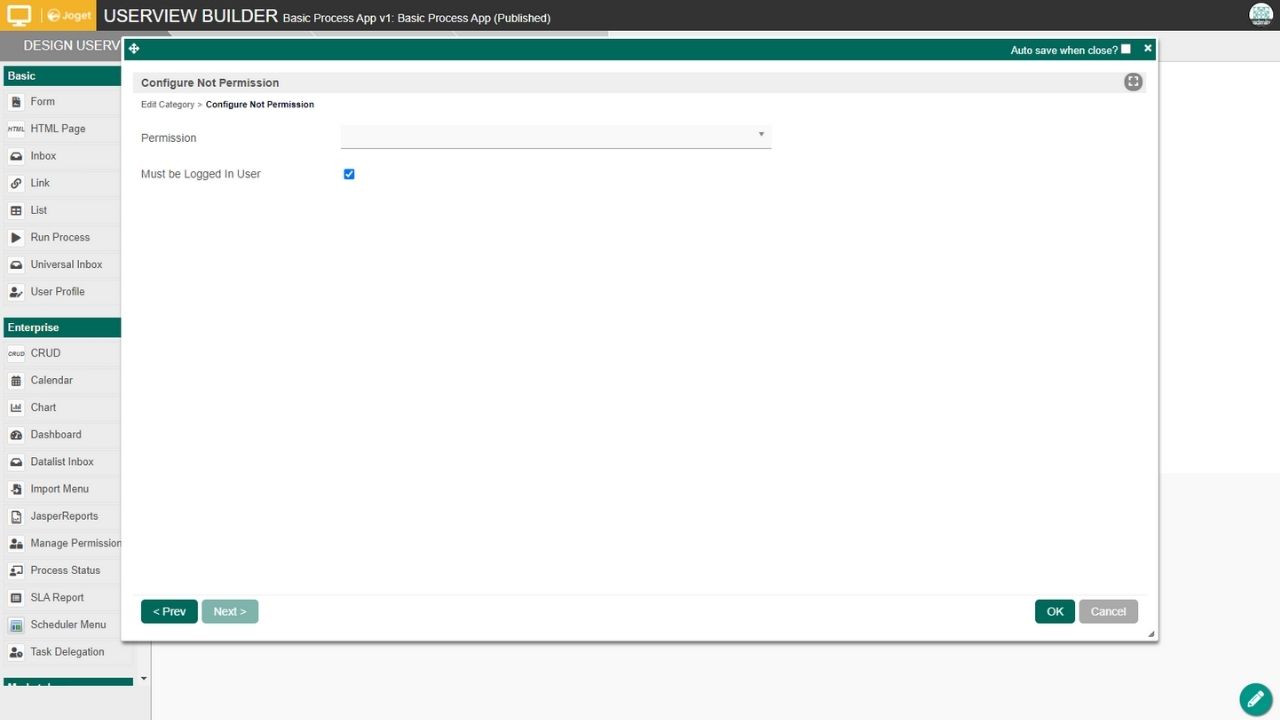Select the Dashboard gauge icon
Screen dimensions: 1280x720
click(16, 435)
